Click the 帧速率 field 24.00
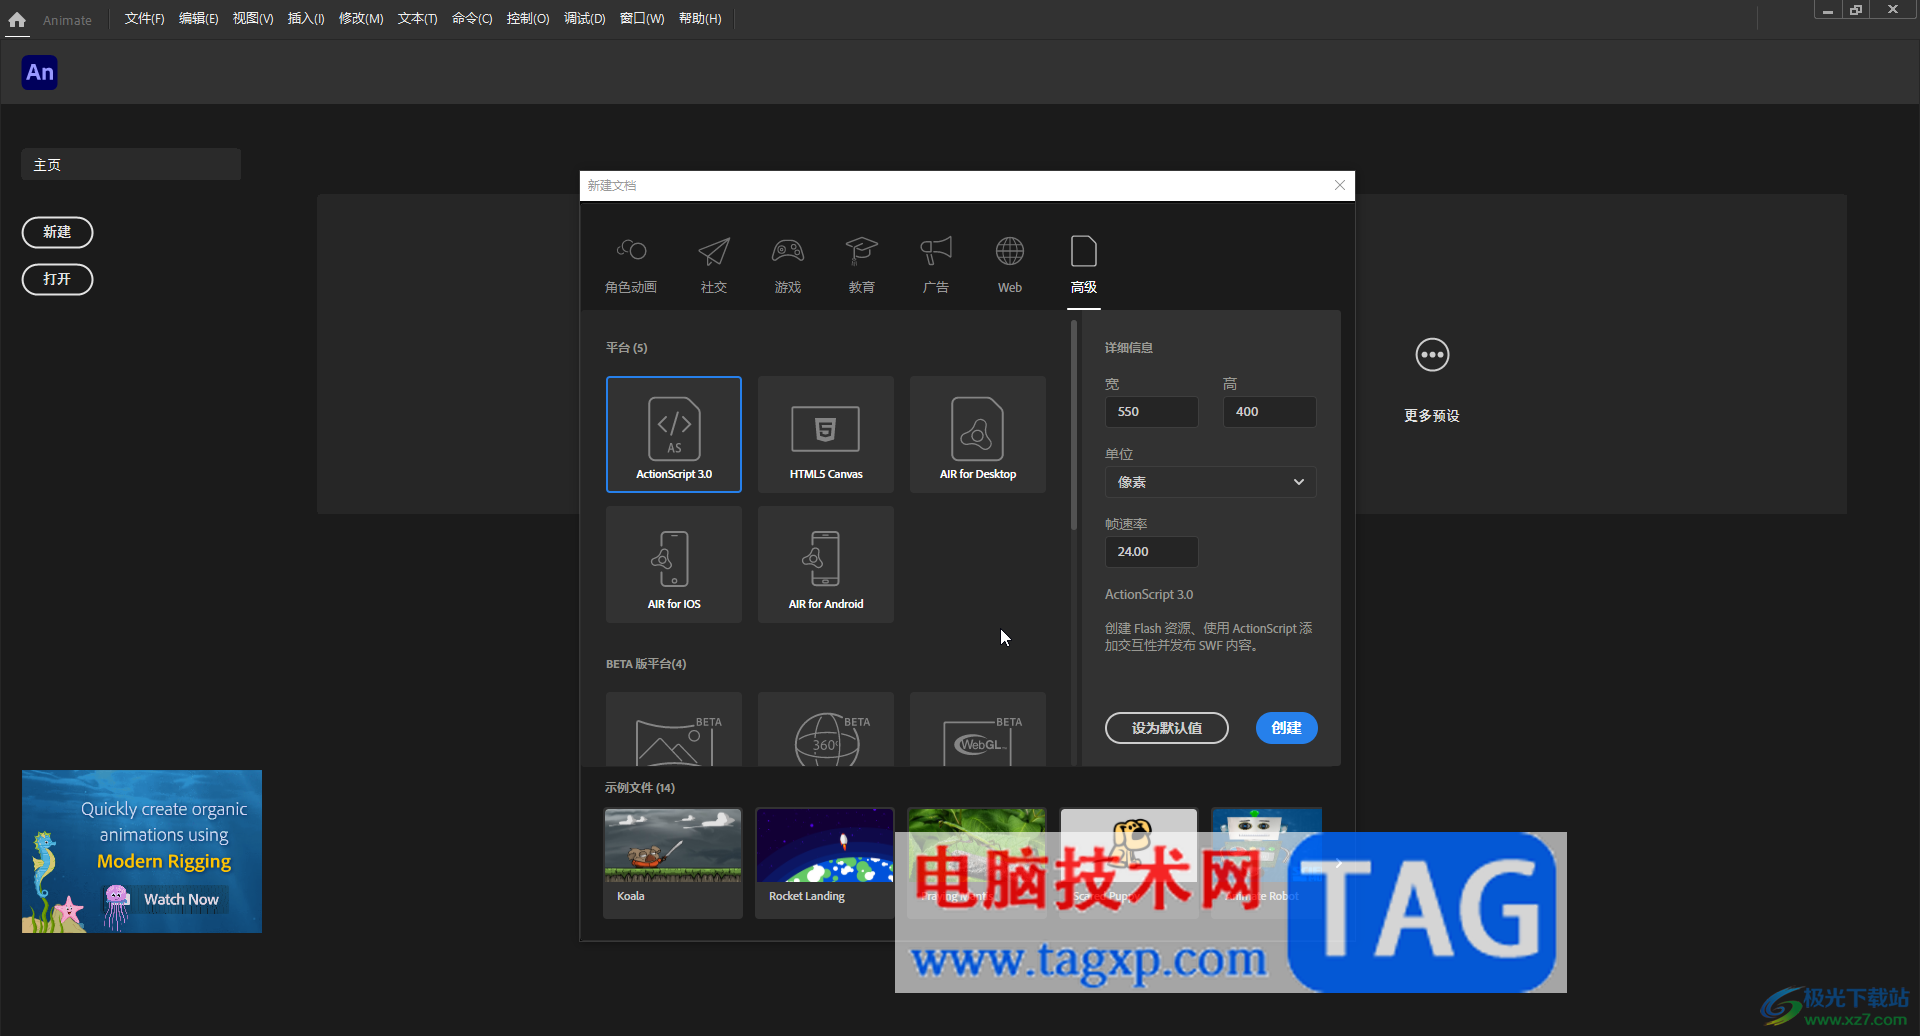The height and width of the screenshot is (1036, 1920). 1151,552
